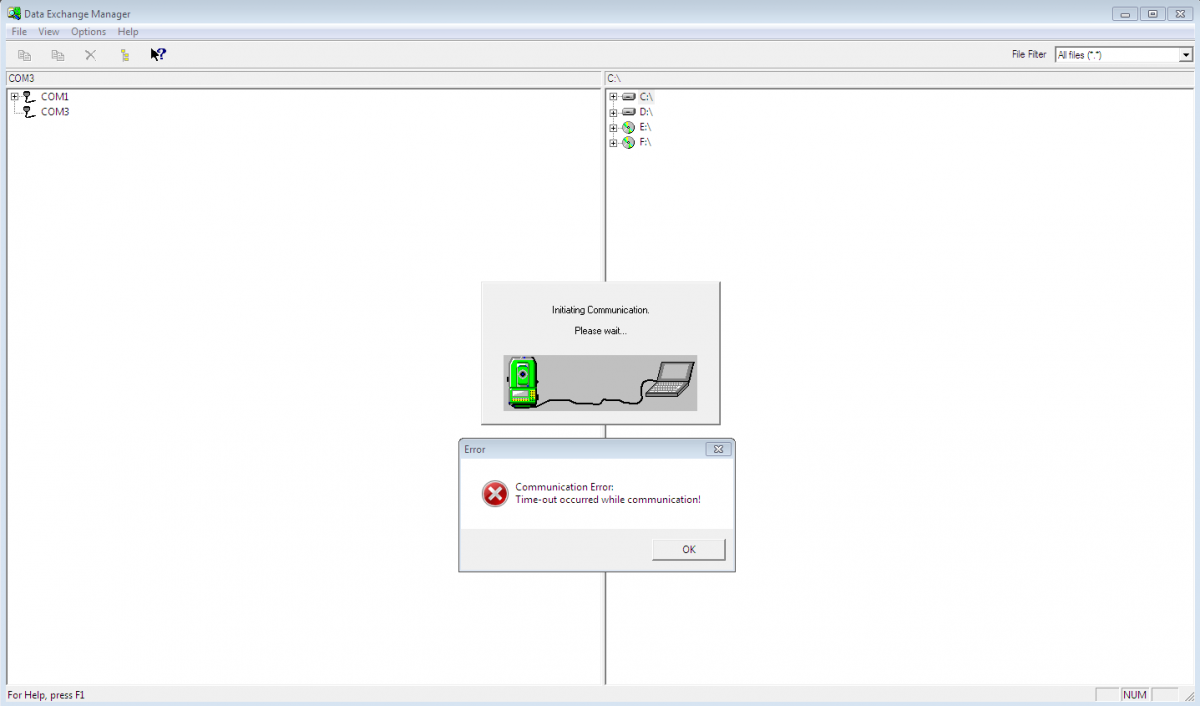Click OK in the Error dialog
The height and width of the screenshot is (706, 1200).
(688, 549)
